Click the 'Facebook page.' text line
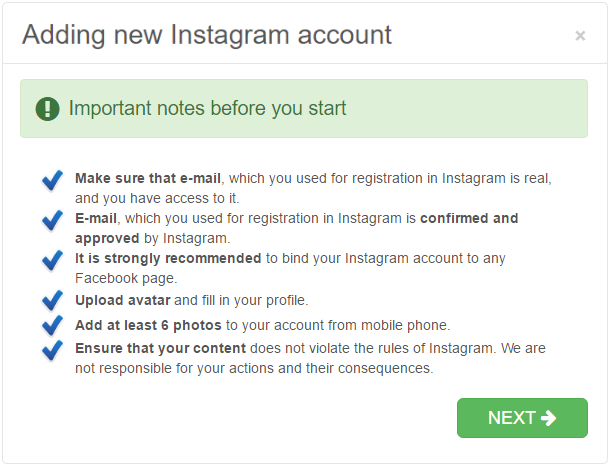The image size is (609, 465). click(126, 279)
